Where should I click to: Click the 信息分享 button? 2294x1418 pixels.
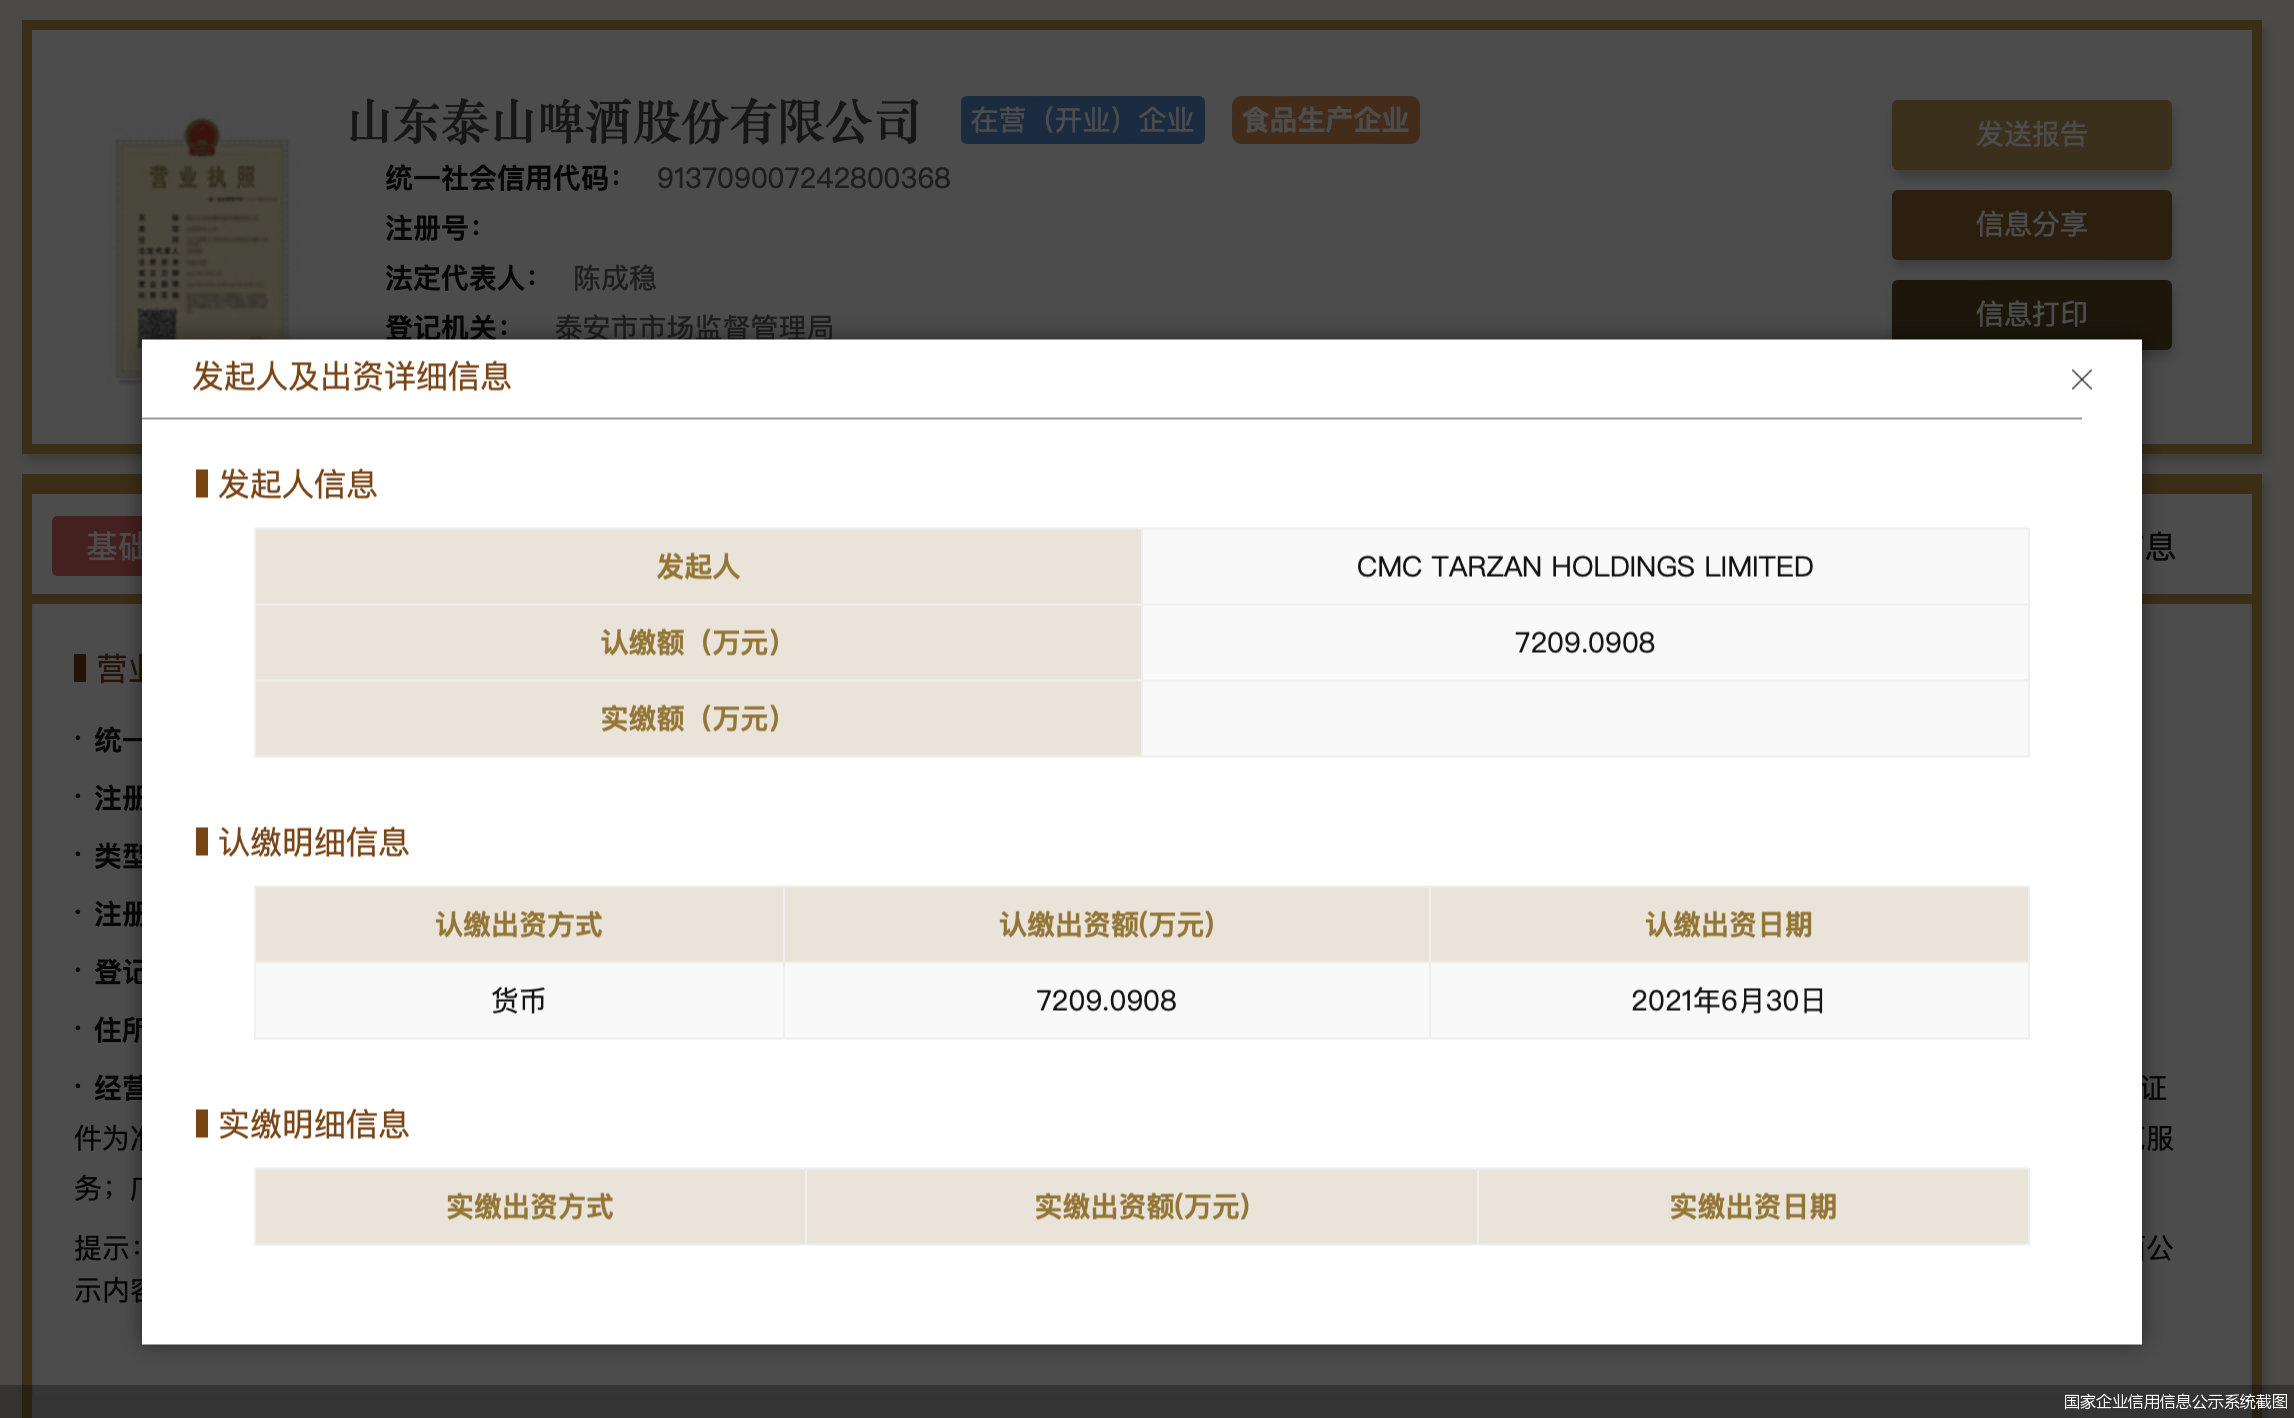click(x=2031, y=224)
